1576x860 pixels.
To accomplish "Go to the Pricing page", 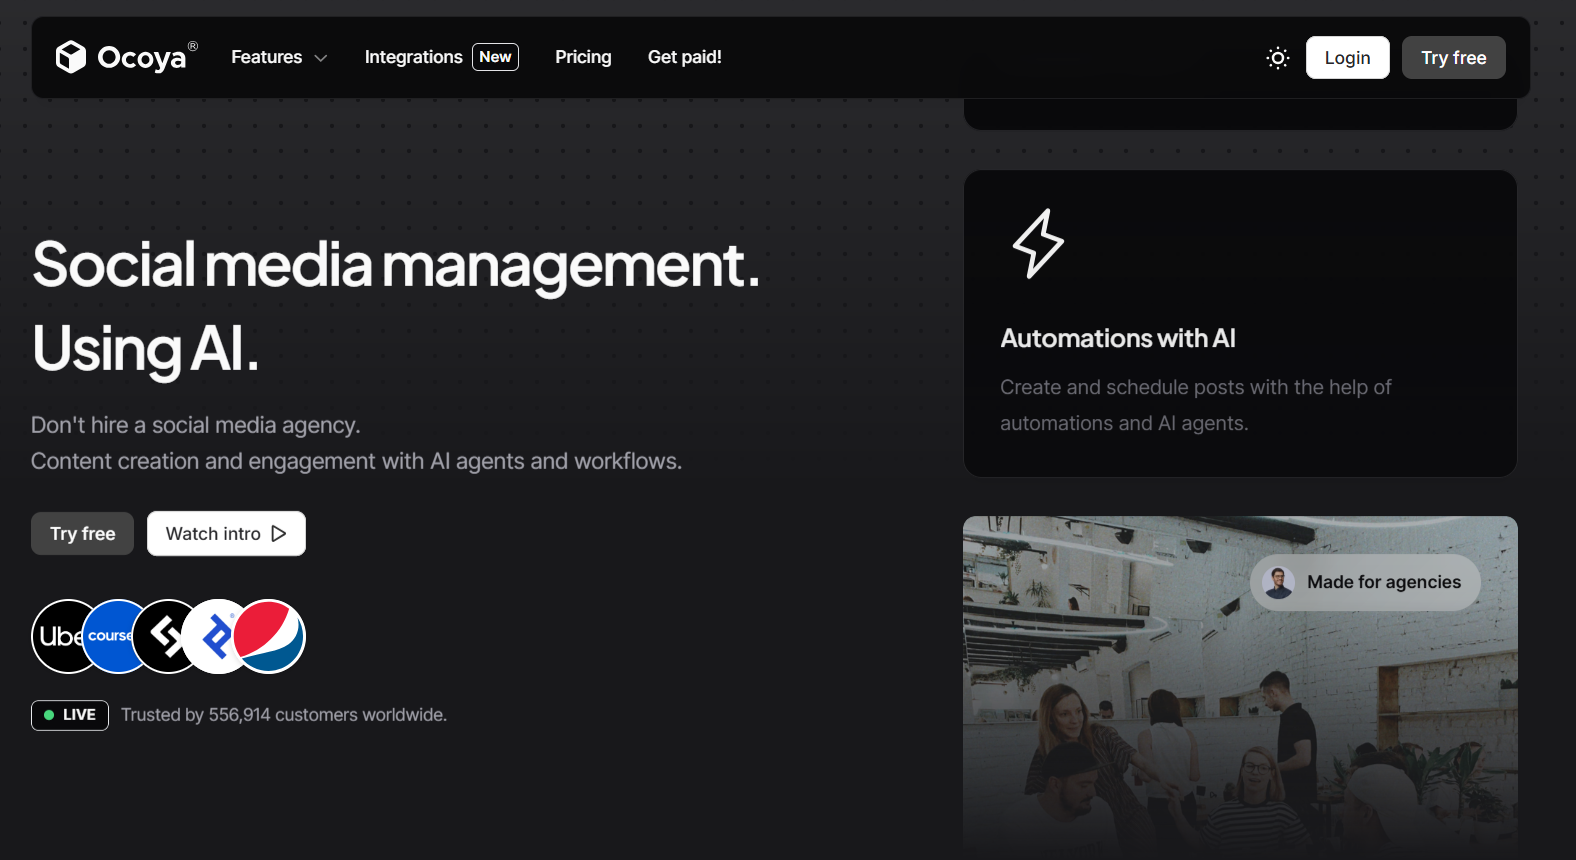I will (583, 57).
